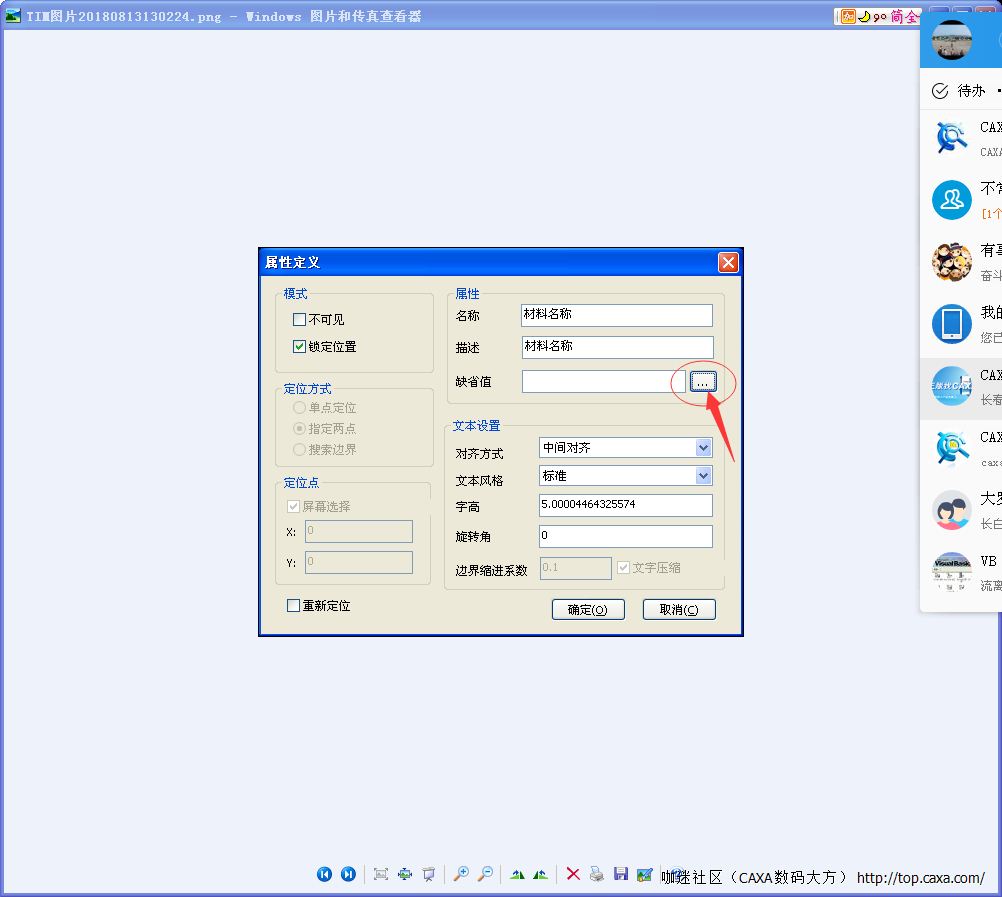
Task: Click into the 字高 input field
Action: point(625,505)
